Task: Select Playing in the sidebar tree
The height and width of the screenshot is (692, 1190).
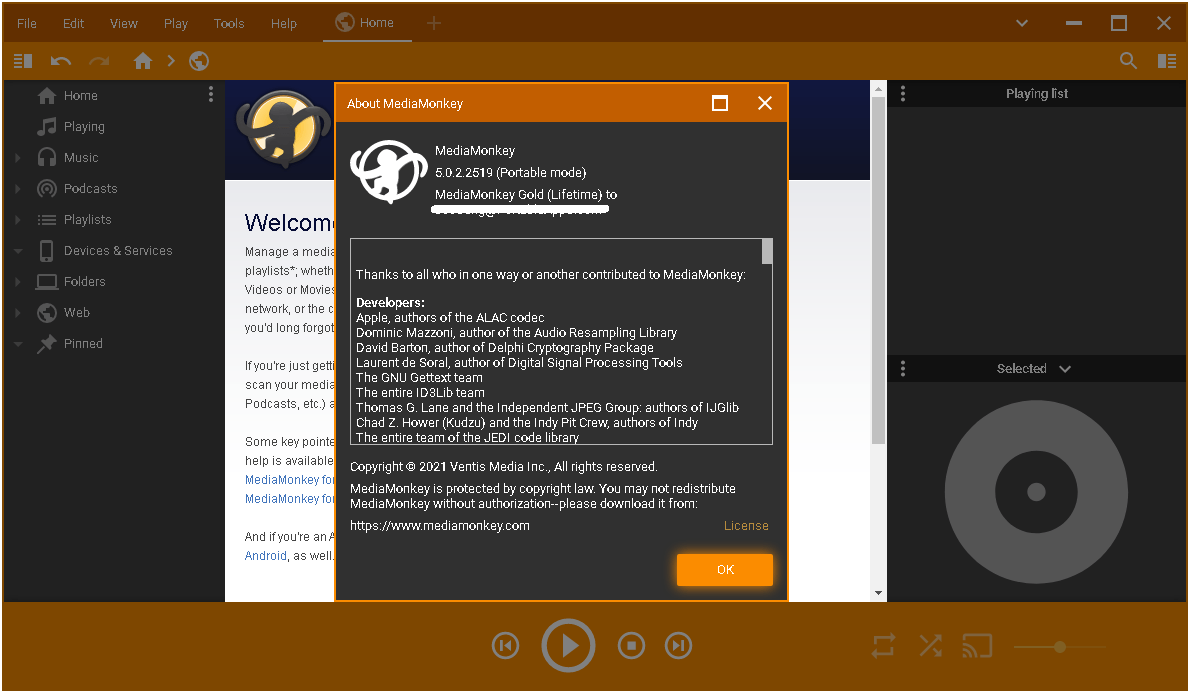Action: pyautogui.click(x=83, y=127)
